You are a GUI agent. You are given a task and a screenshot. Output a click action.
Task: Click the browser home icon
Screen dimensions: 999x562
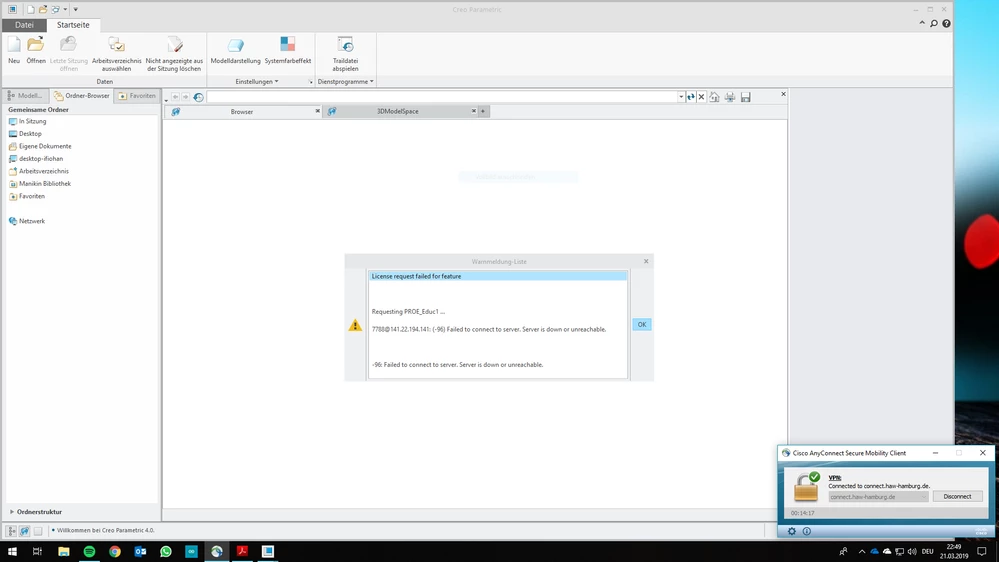pyautogui.click(x=714, y=97)
